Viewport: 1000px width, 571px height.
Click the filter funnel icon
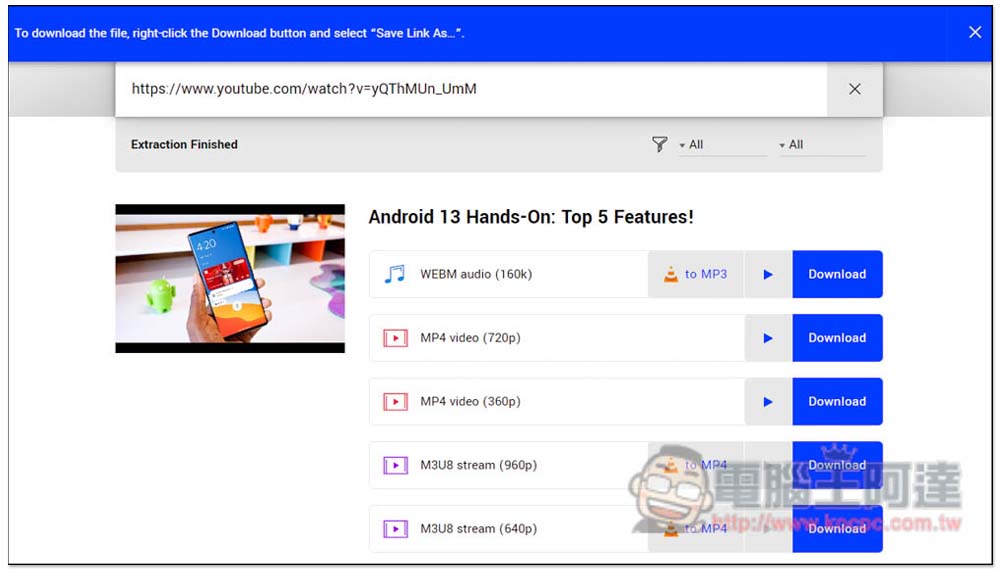pyautogui.click(x=659, y=145)
